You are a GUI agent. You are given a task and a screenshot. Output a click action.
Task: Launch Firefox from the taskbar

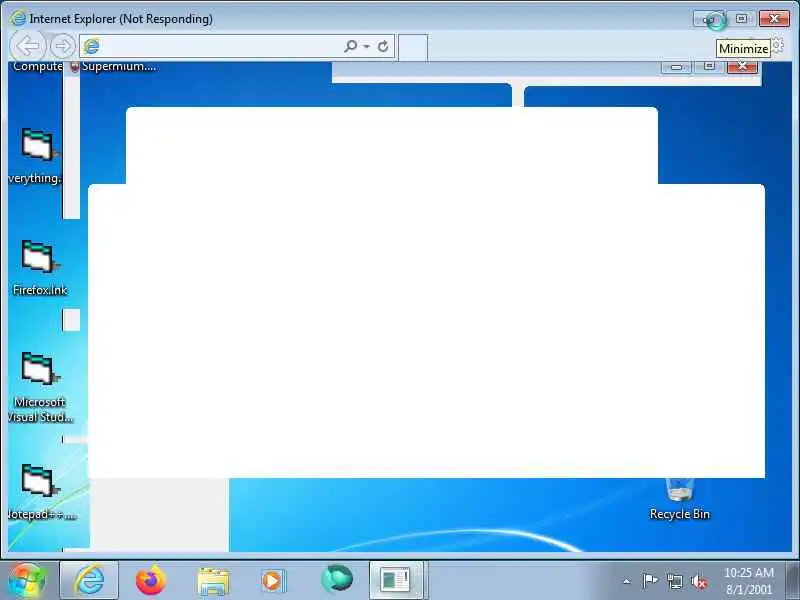pos(151,580)
